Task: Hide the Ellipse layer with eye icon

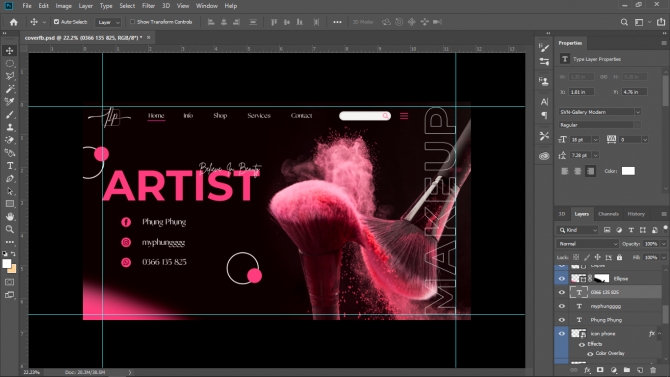Action: [x=561, y=279]
